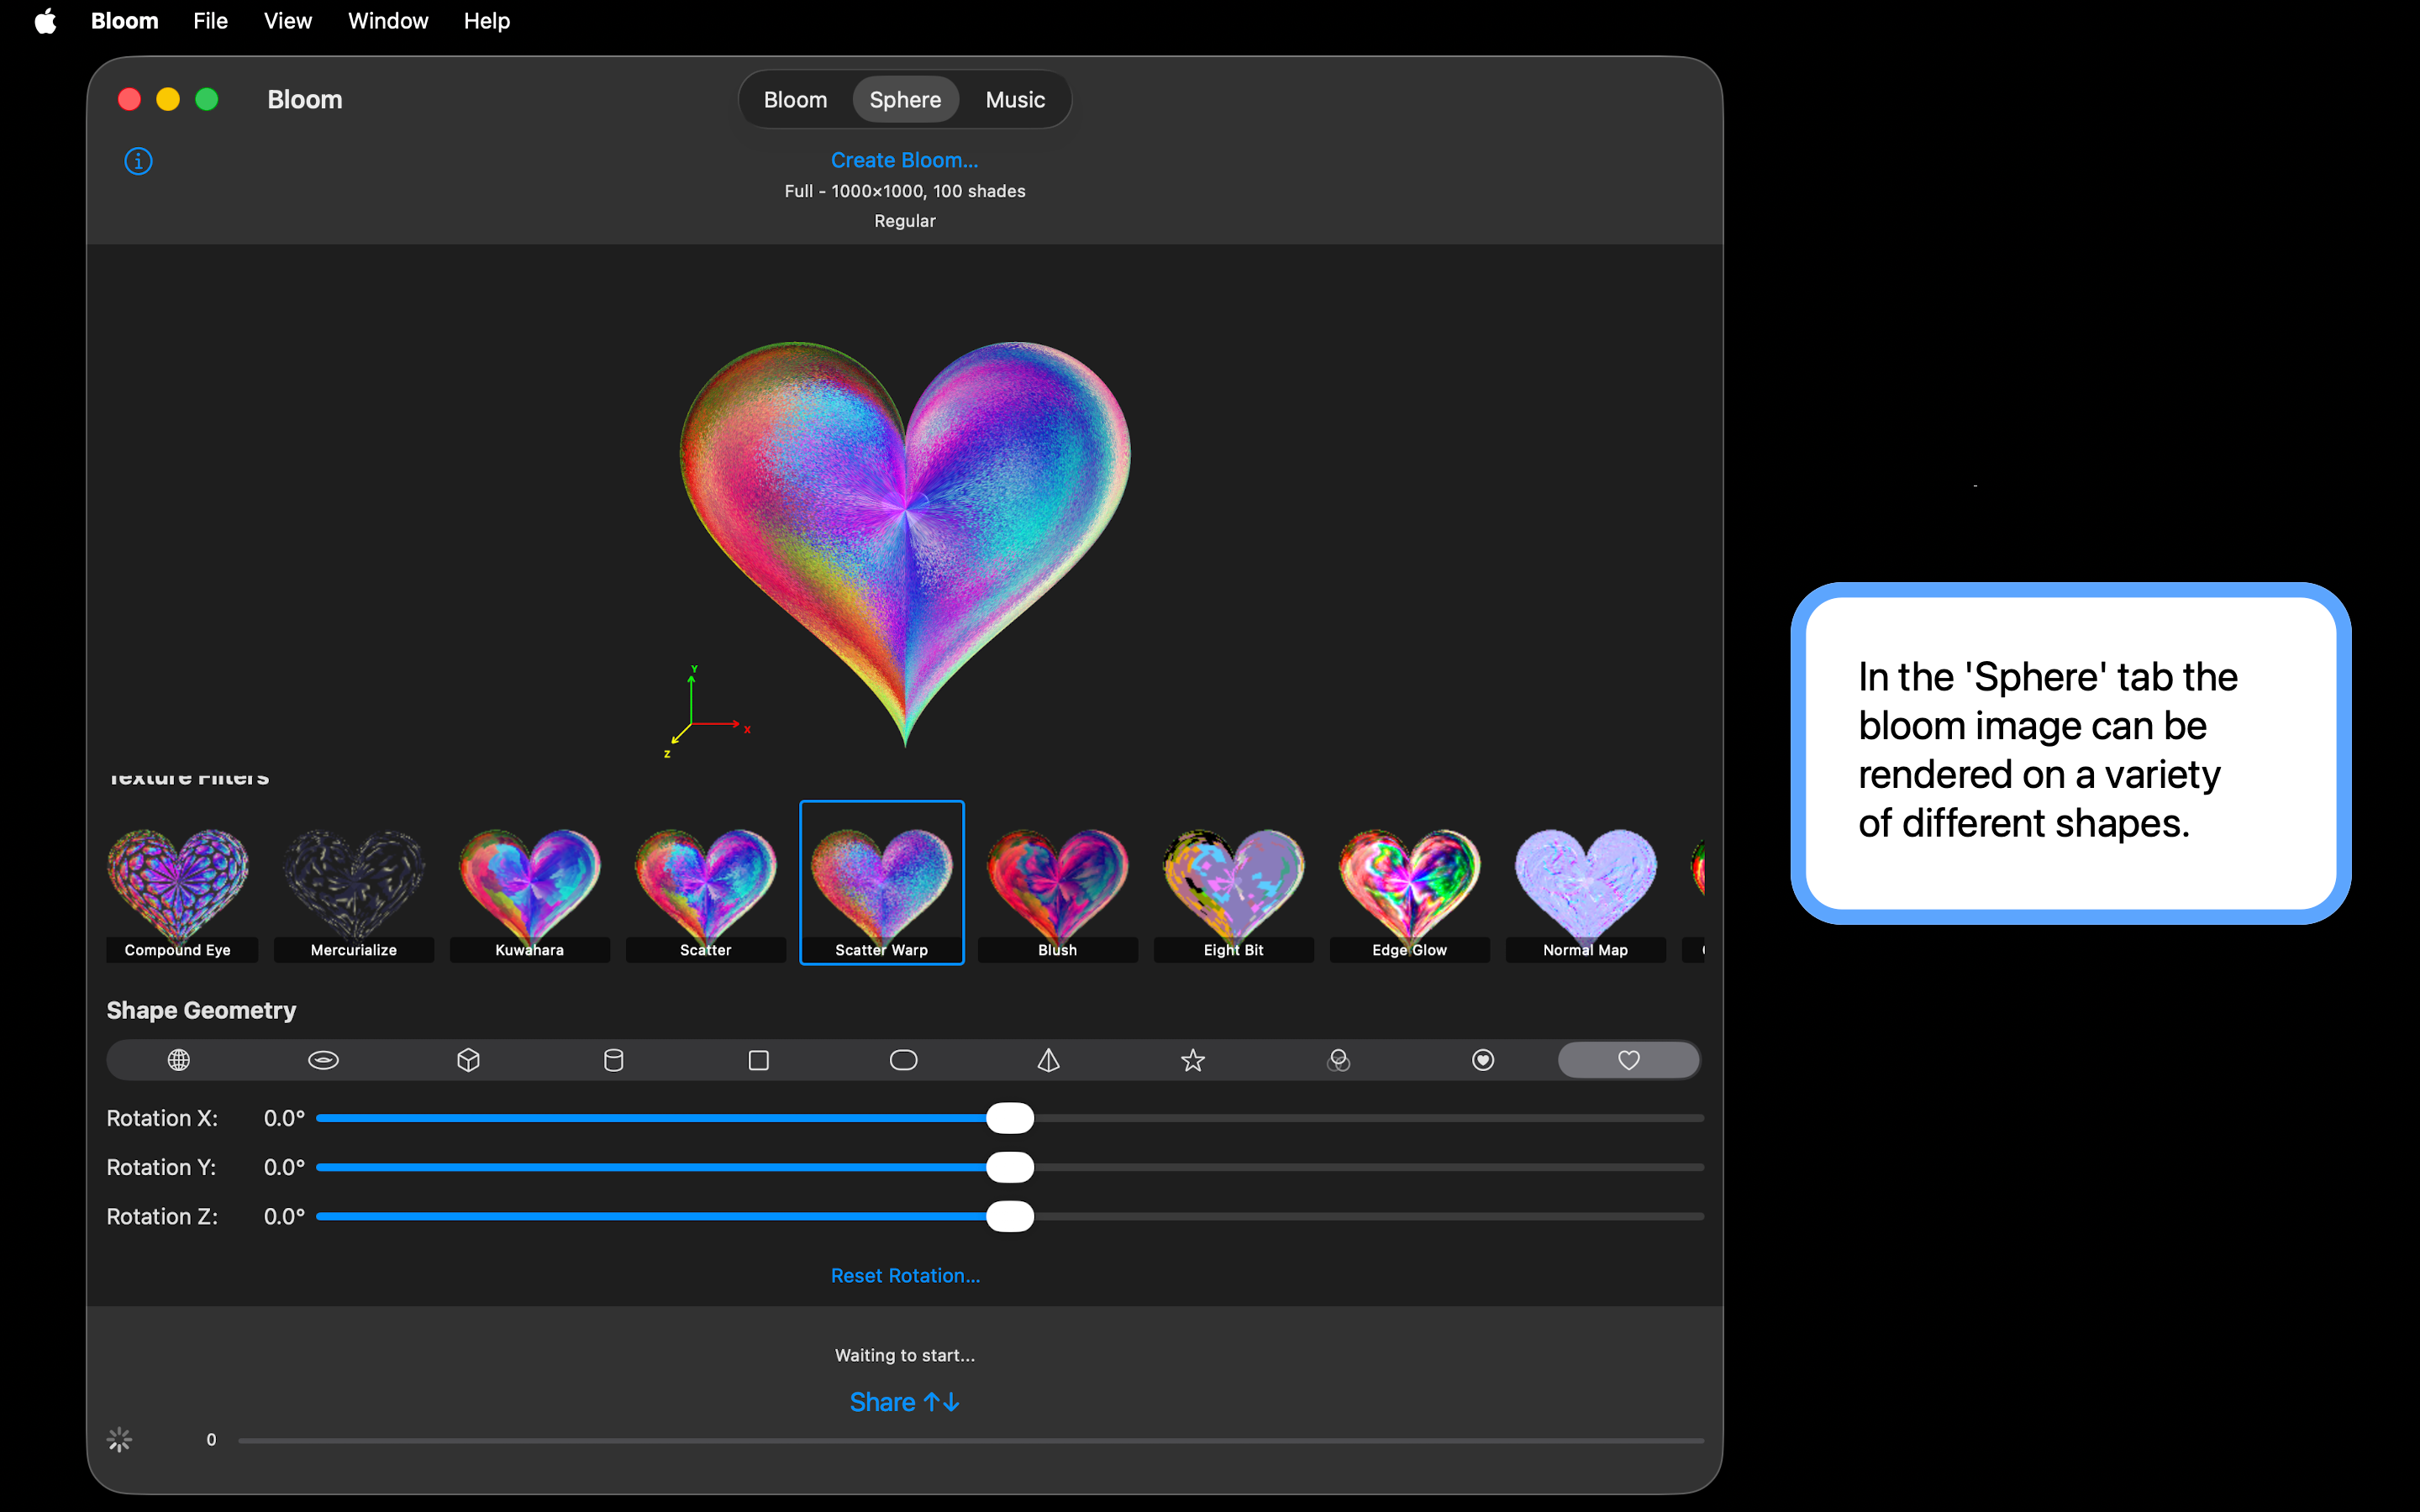This screenshot has width=2420, height=1512.
Task: Open the File menu
Action: tap(210, 21)
